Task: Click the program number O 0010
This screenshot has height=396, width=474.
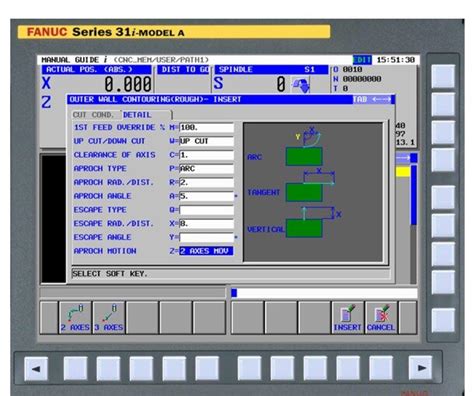Action: pos(348,69)
